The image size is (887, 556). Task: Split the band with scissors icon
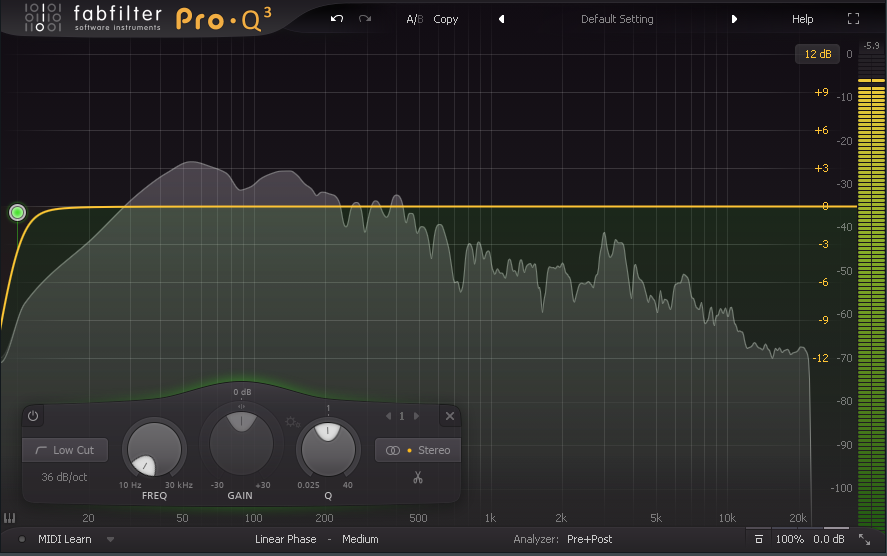[x=418, y=478]
